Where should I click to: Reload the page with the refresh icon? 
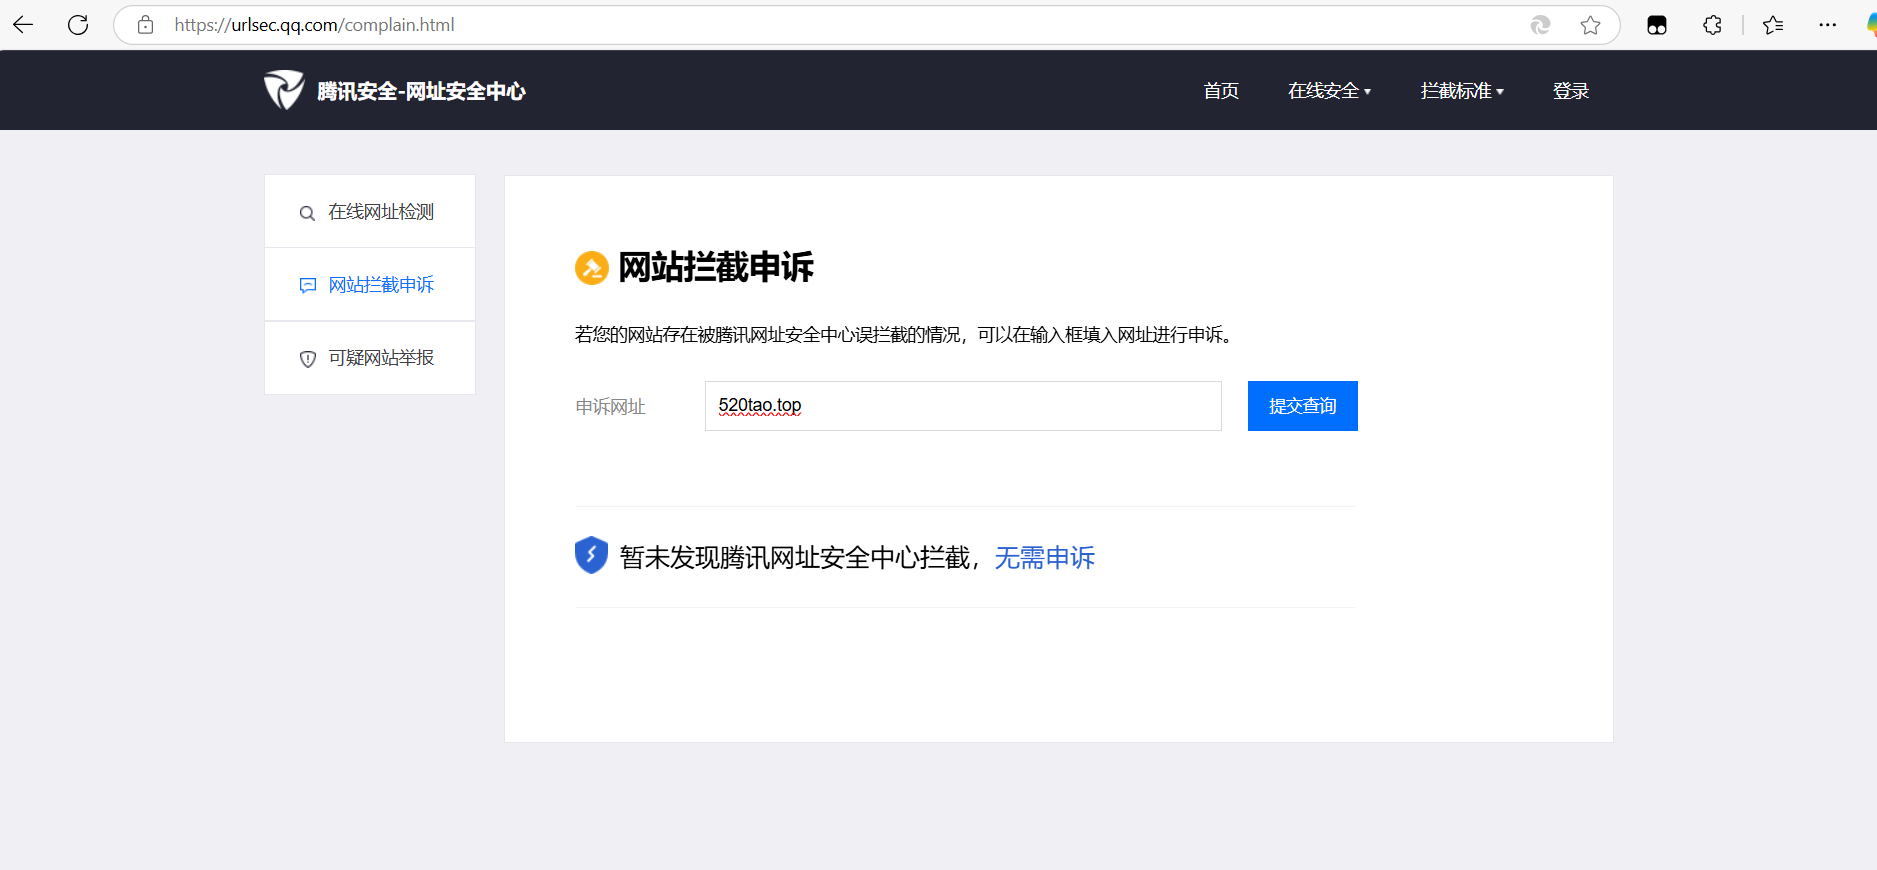[78, 25]
